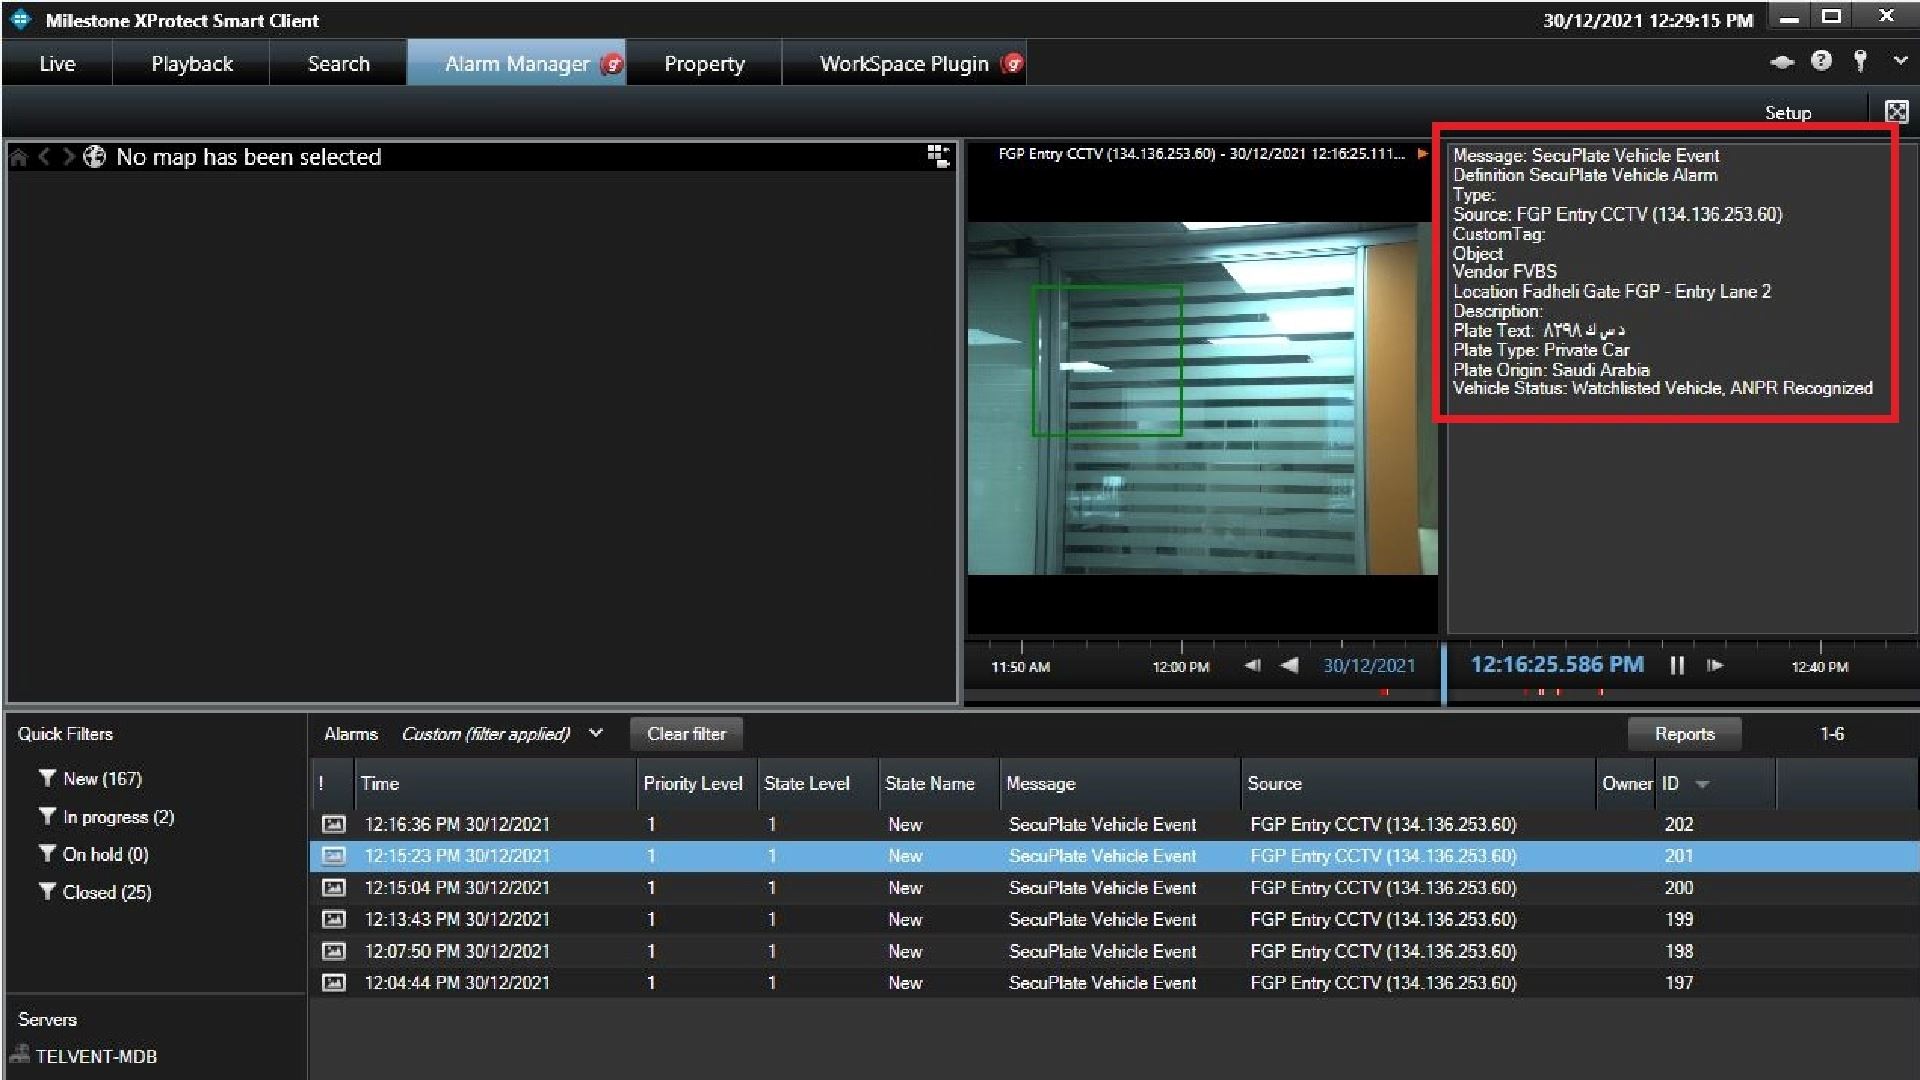Viewport: 1920px width, 1080px height.
Task: Sort by the Message column header
Action: [x=1119, y=784]
